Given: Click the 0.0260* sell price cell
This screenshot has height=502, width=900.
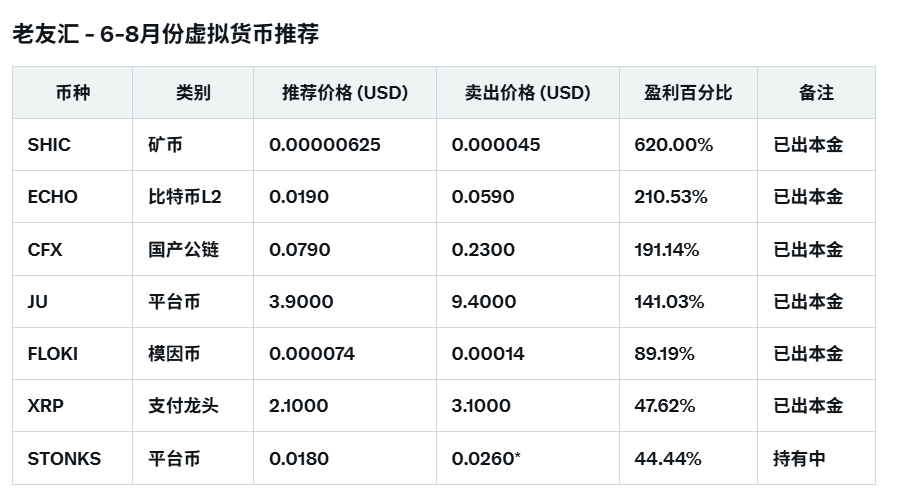Looking at the screenshot, I should pyautogui.click(x=486, y=459).
